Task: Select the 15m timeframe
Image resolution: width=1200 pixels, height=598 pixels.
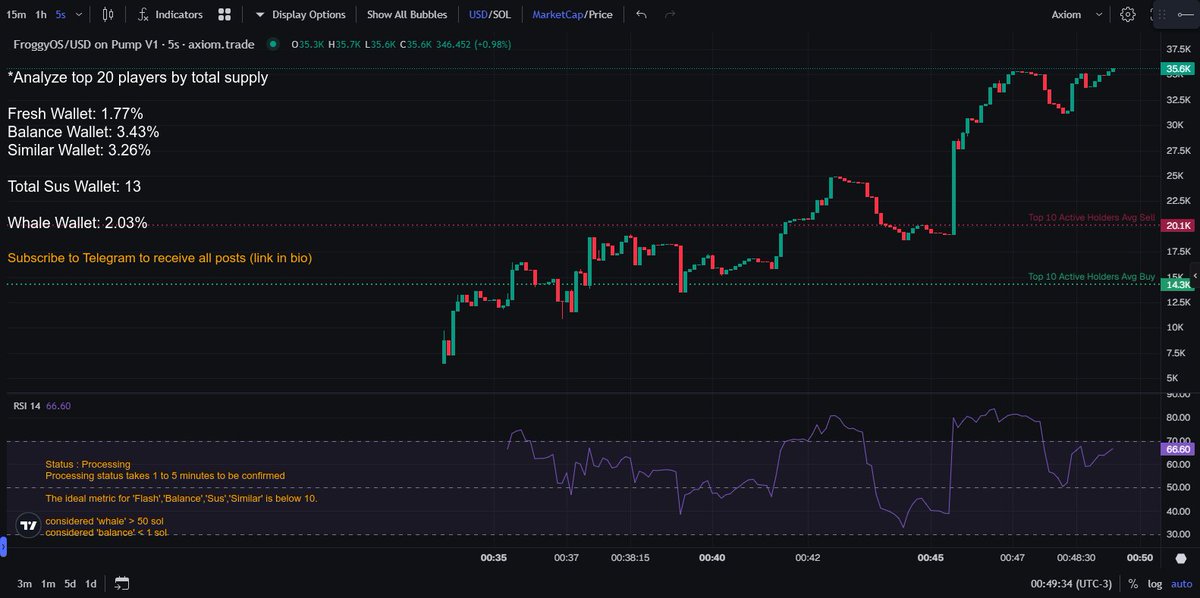Action: [x=18, y=14]
